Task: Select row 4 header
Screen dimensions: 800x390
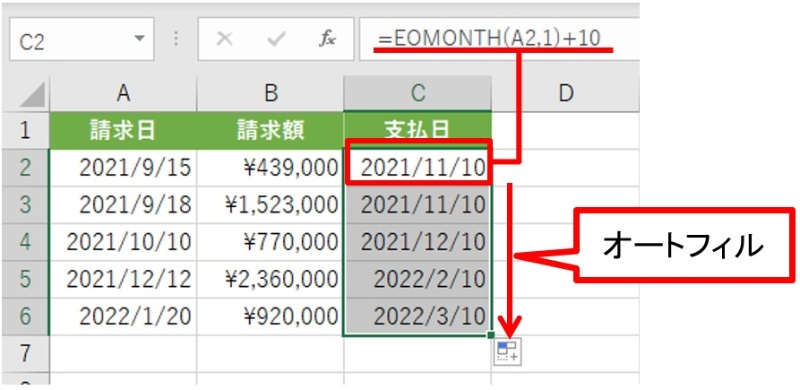Action: tap(26, 242)
